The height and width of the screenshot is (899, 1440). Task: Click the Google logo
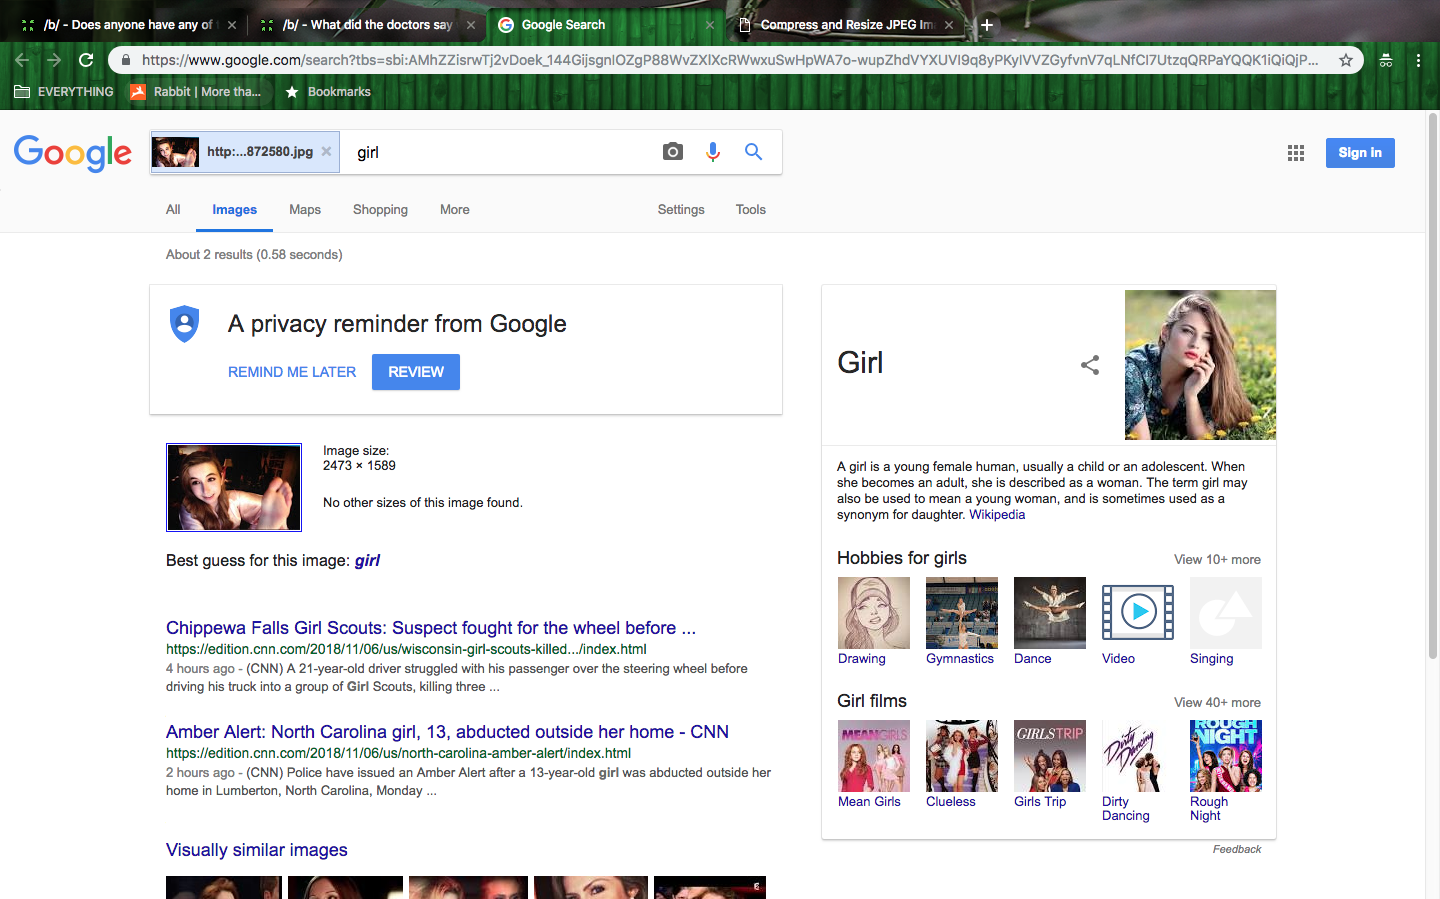click(x=73, y=153)
